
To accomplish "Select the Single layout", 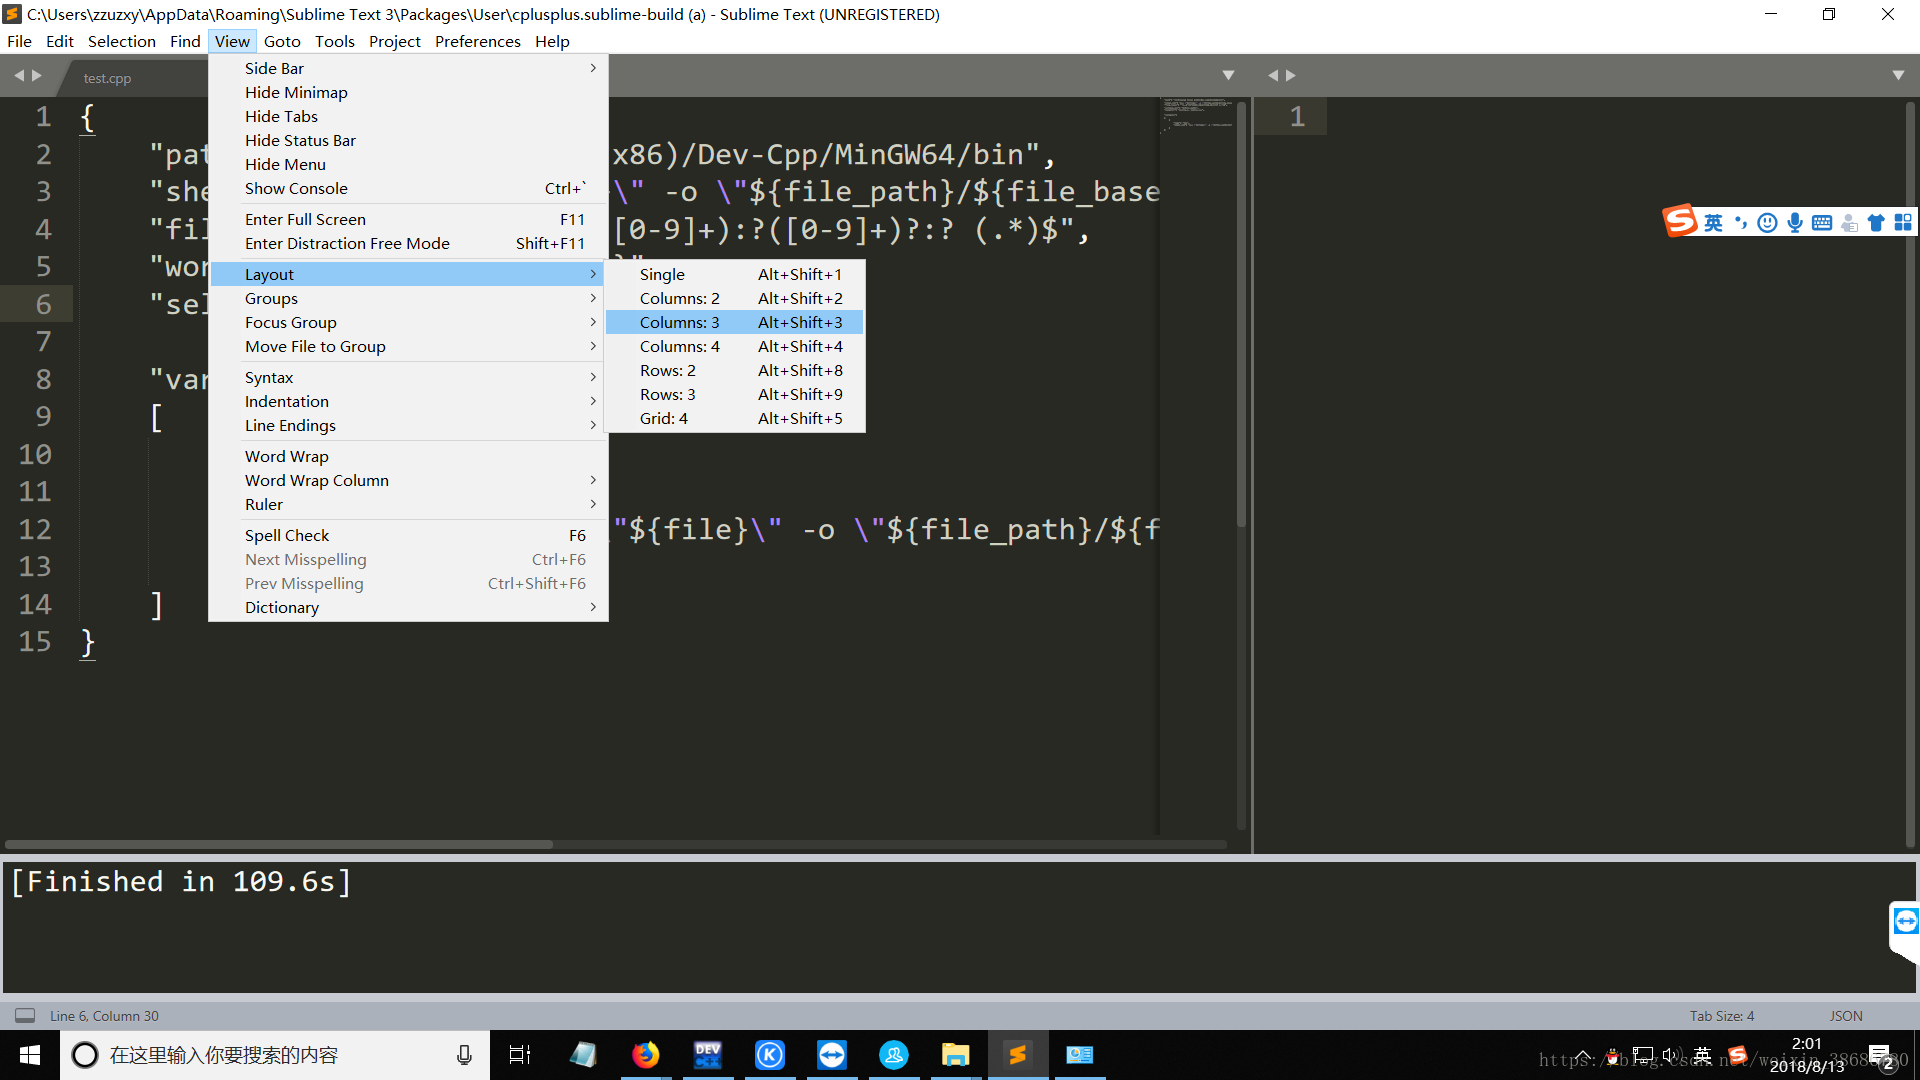I will 735,274.
